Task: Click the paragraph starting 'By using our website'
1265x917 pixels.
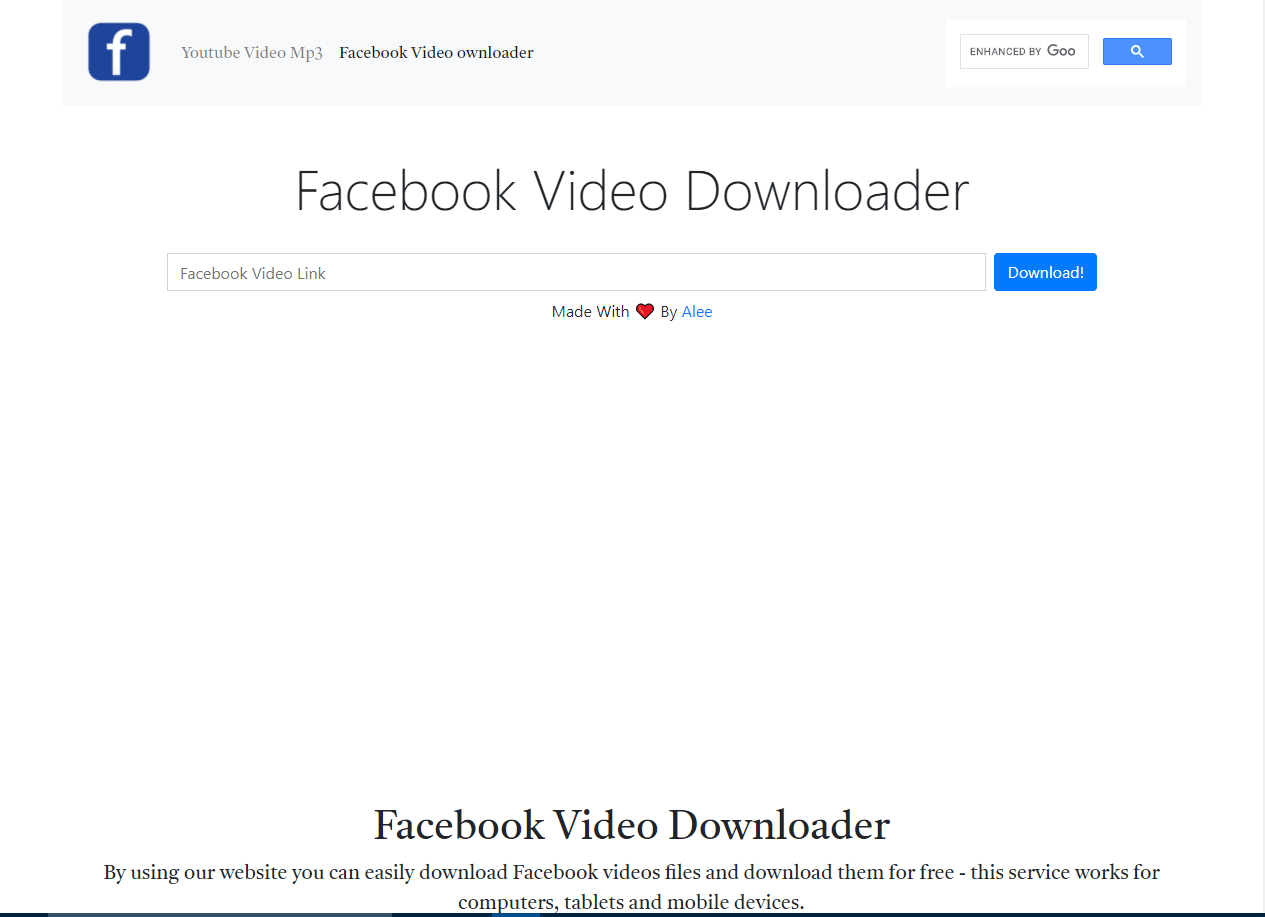Action: point(632,887)
